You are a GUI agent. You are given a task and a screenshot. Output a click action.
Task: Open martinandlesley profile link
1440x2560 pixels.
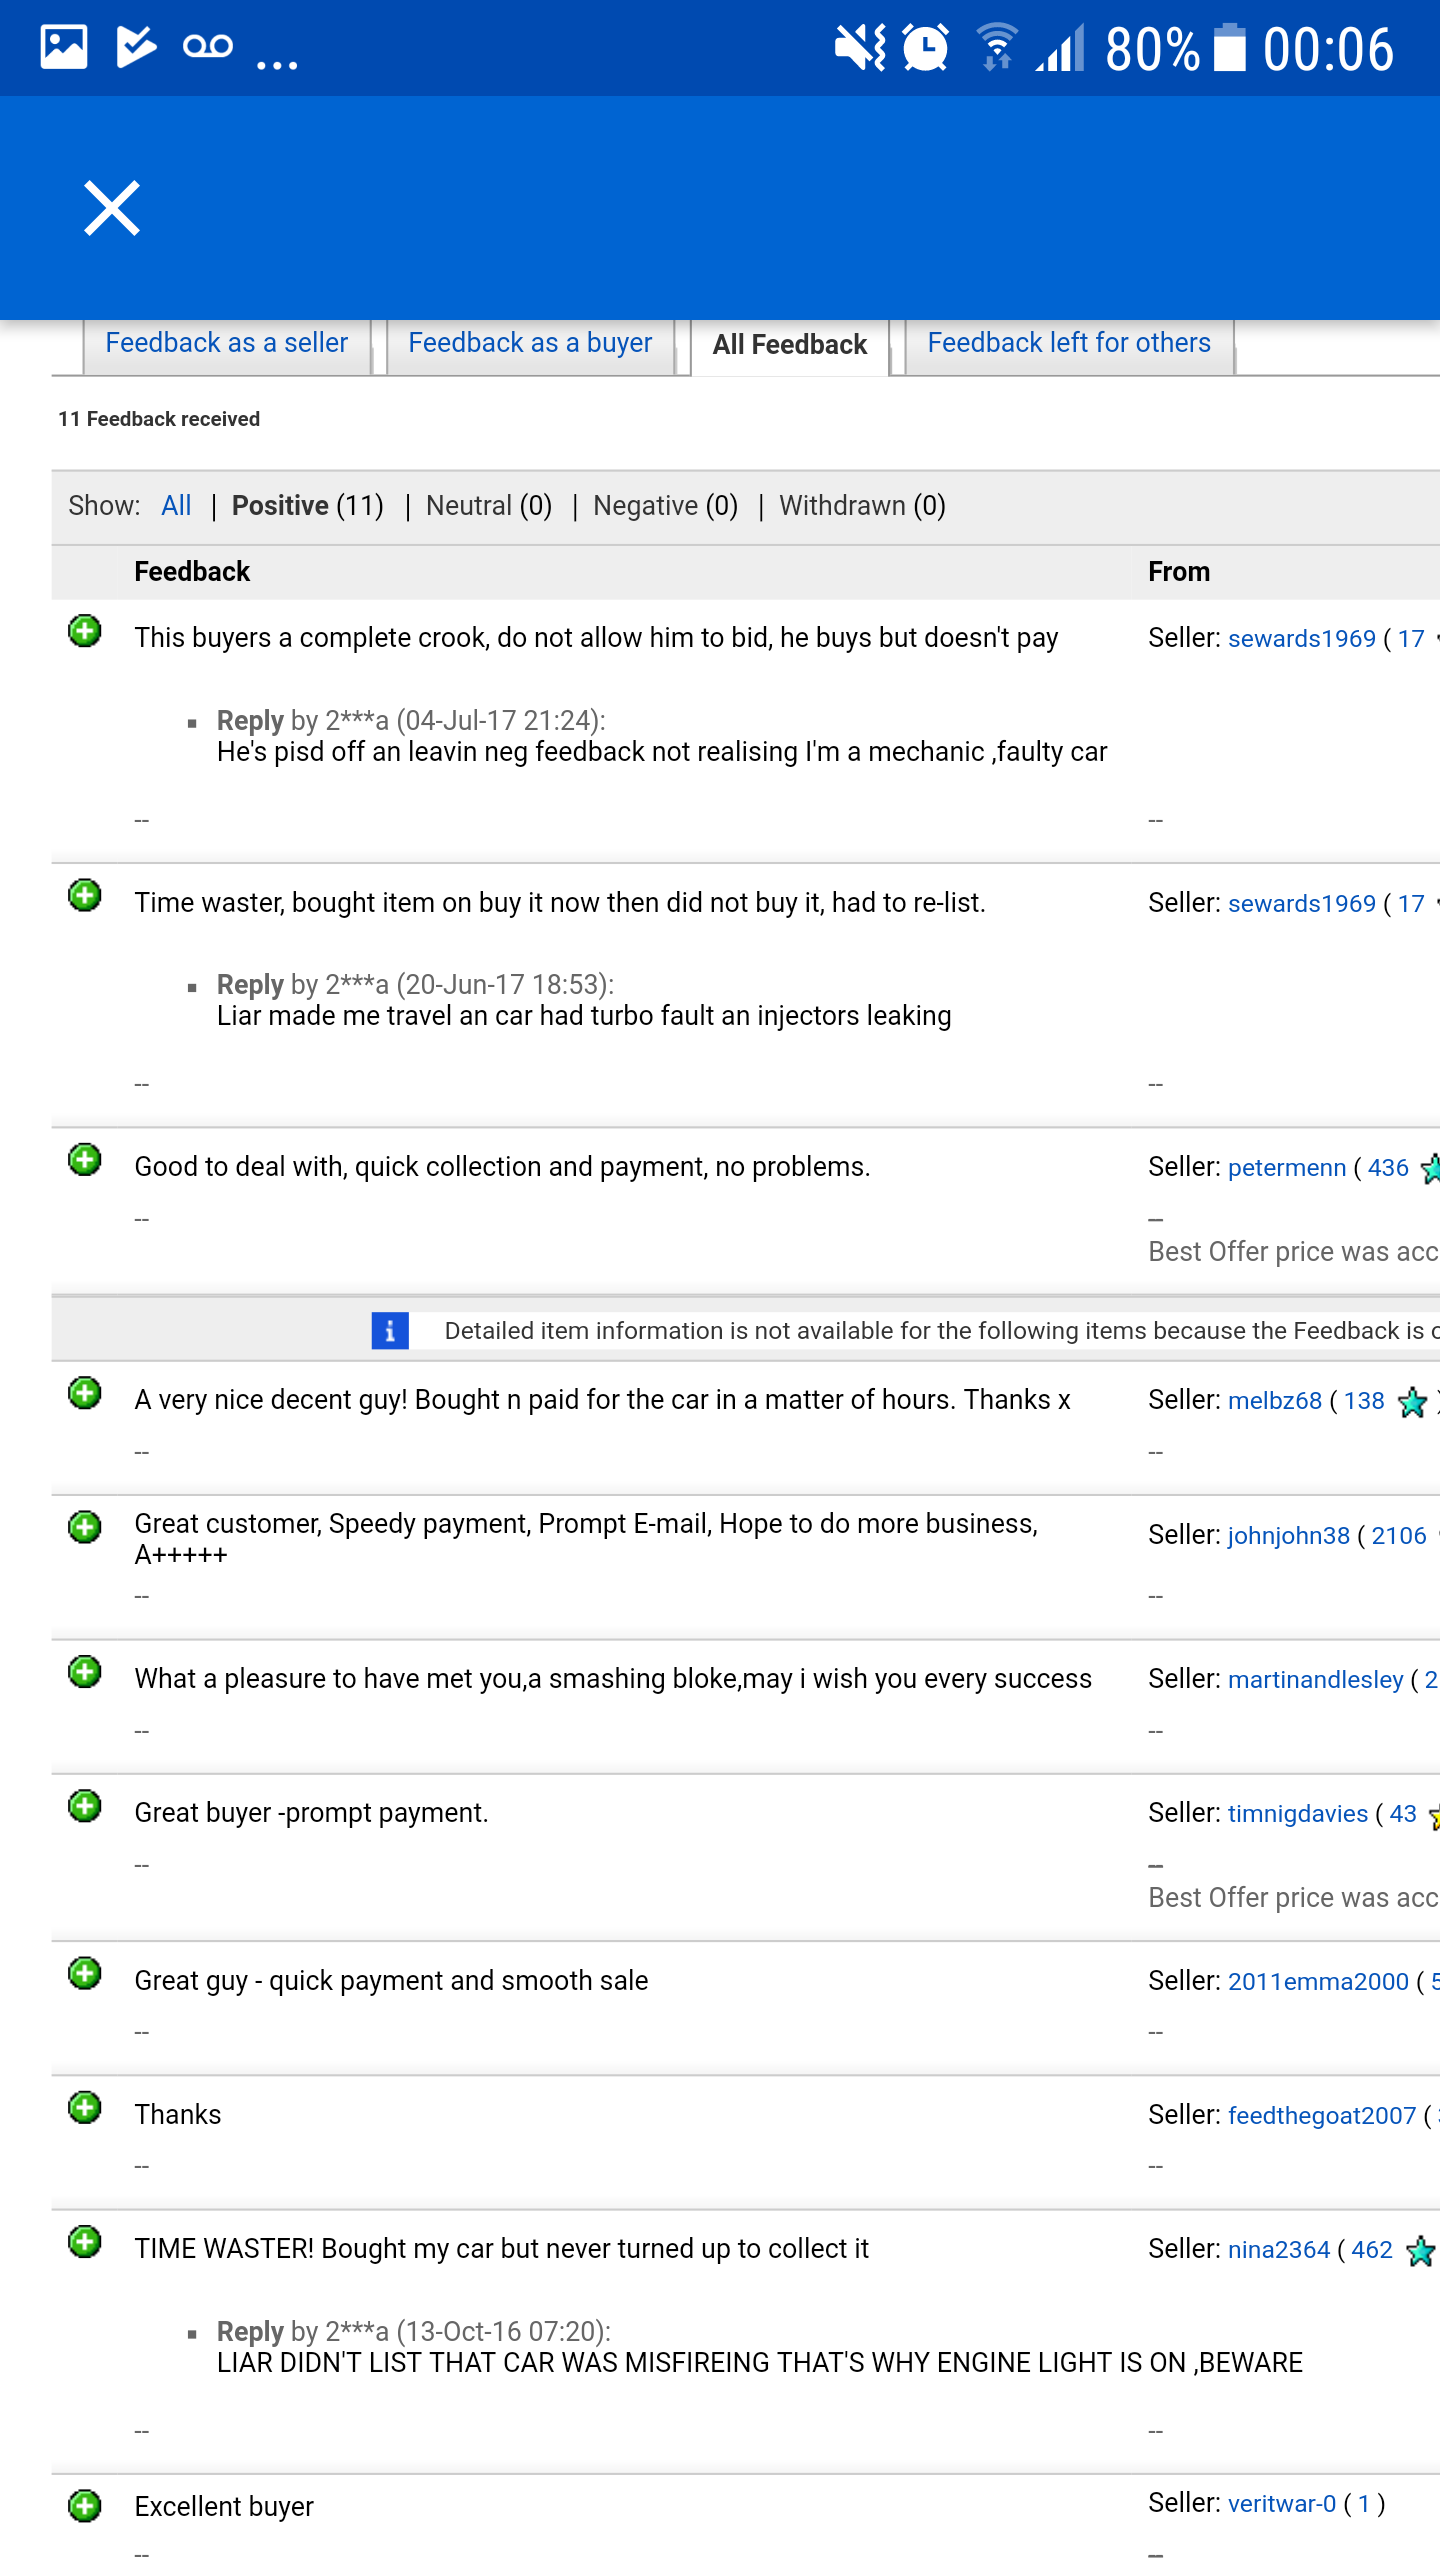tap(1316, 1680)
